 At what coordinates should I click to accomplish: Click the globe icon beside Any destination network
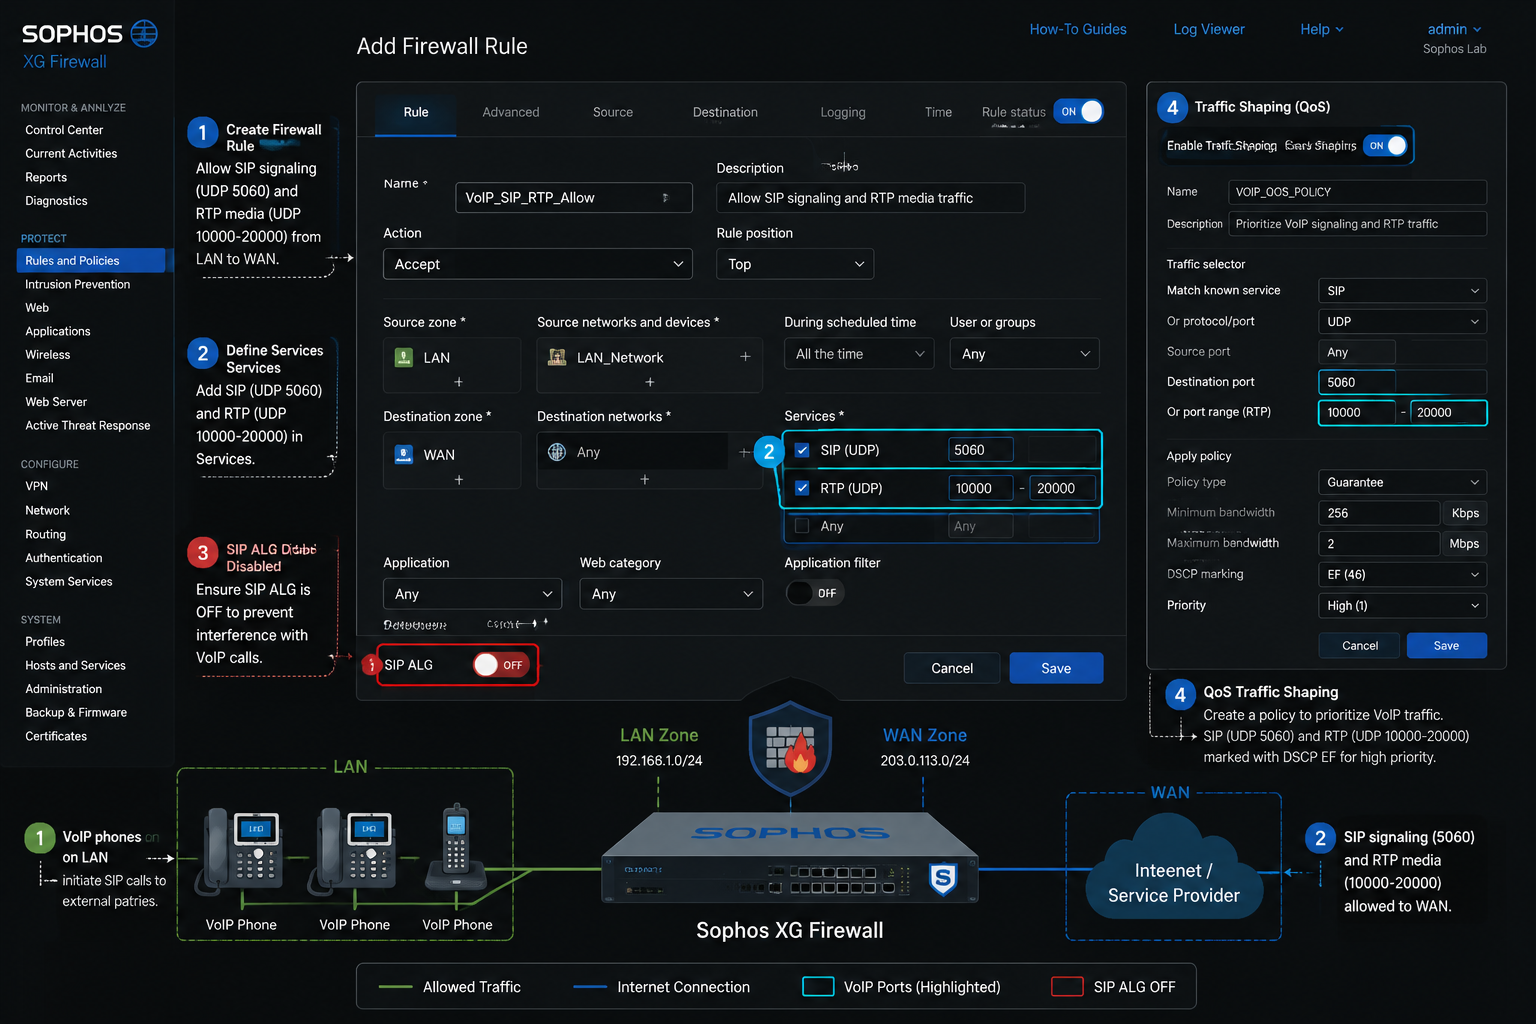point(557,452)
